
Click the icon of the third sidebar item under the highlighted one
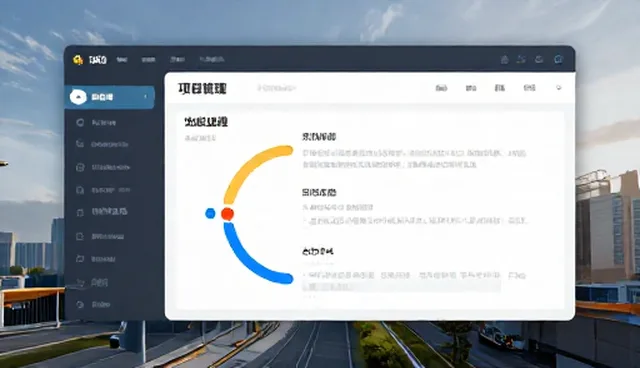click(80, 167)
